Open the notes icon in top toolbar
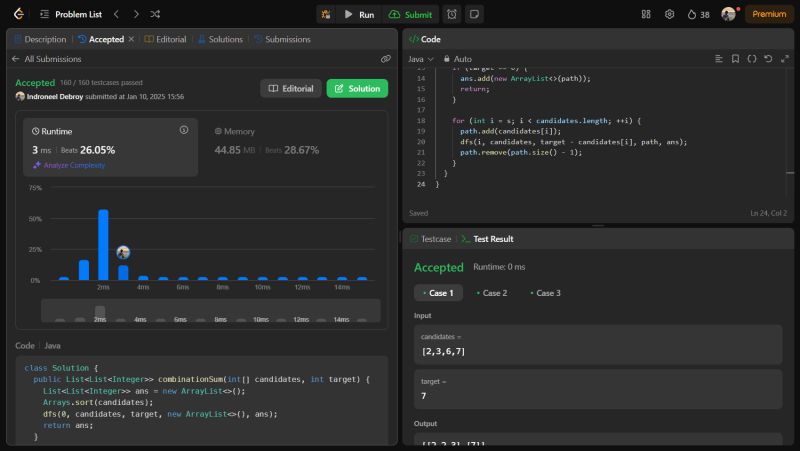Screen dimensions: 800x451 pos(474,14)
